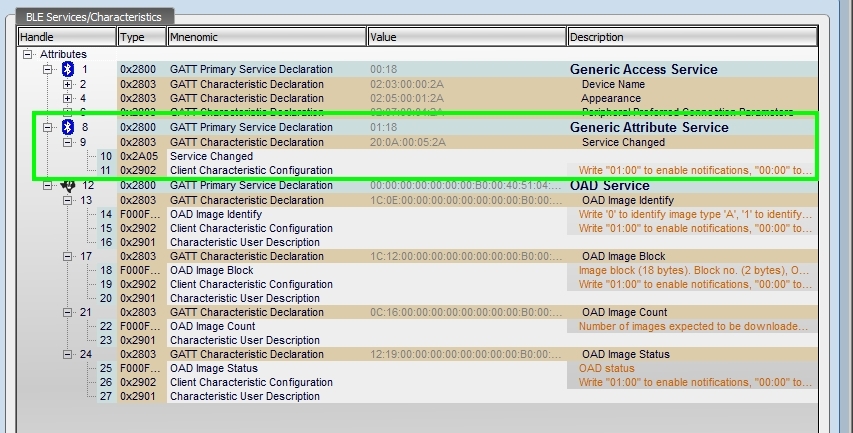The width and height of the screenshot is (853, 433).
Task: Click Bluetooth icon of handle 8
Action: (x=67, y=127)
